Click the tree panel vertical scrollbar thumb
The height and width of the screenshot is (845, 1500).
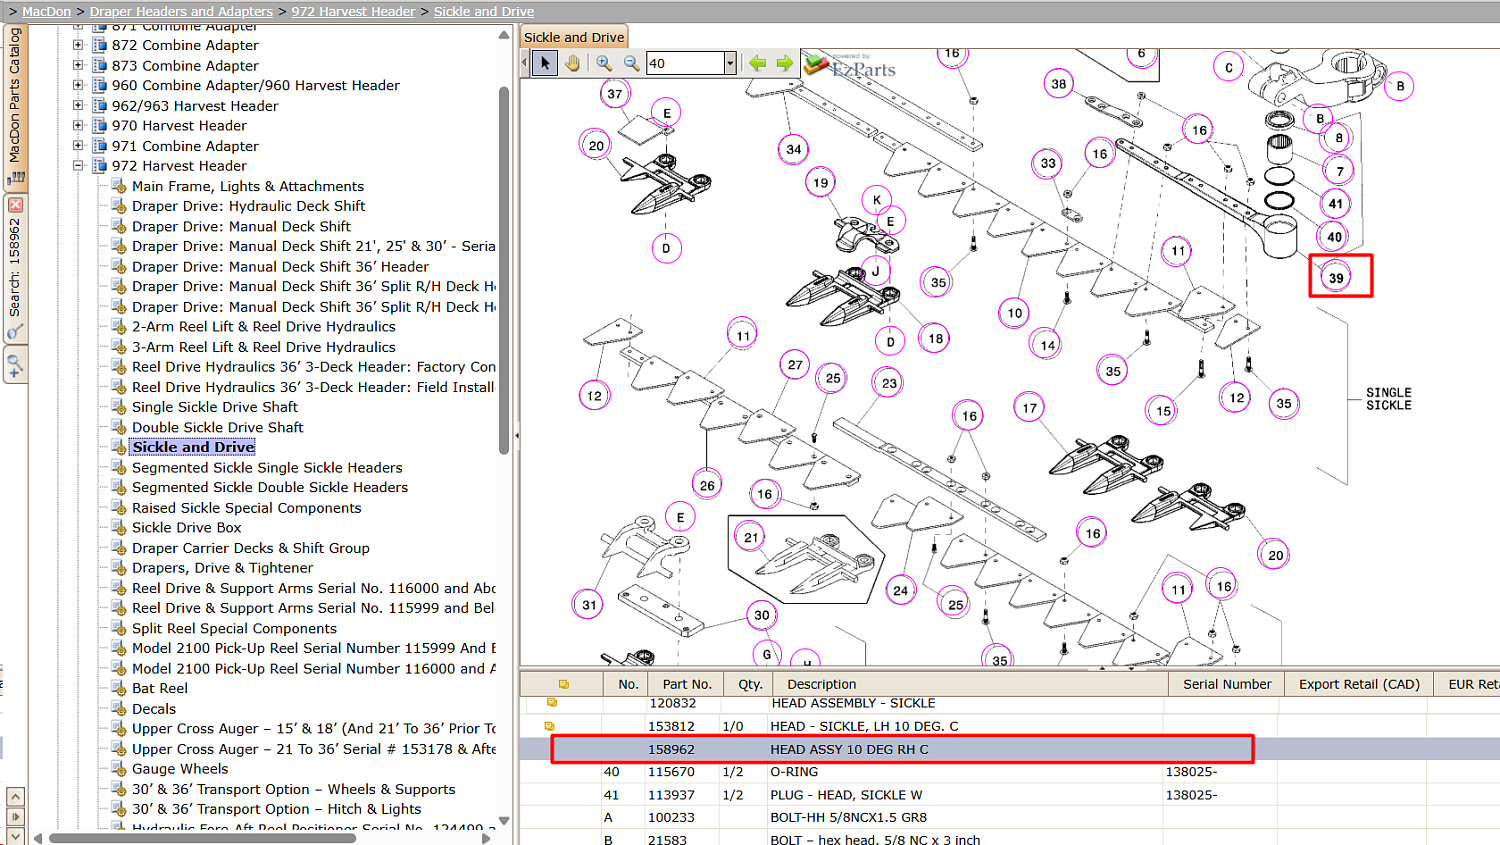coord(504,270)
